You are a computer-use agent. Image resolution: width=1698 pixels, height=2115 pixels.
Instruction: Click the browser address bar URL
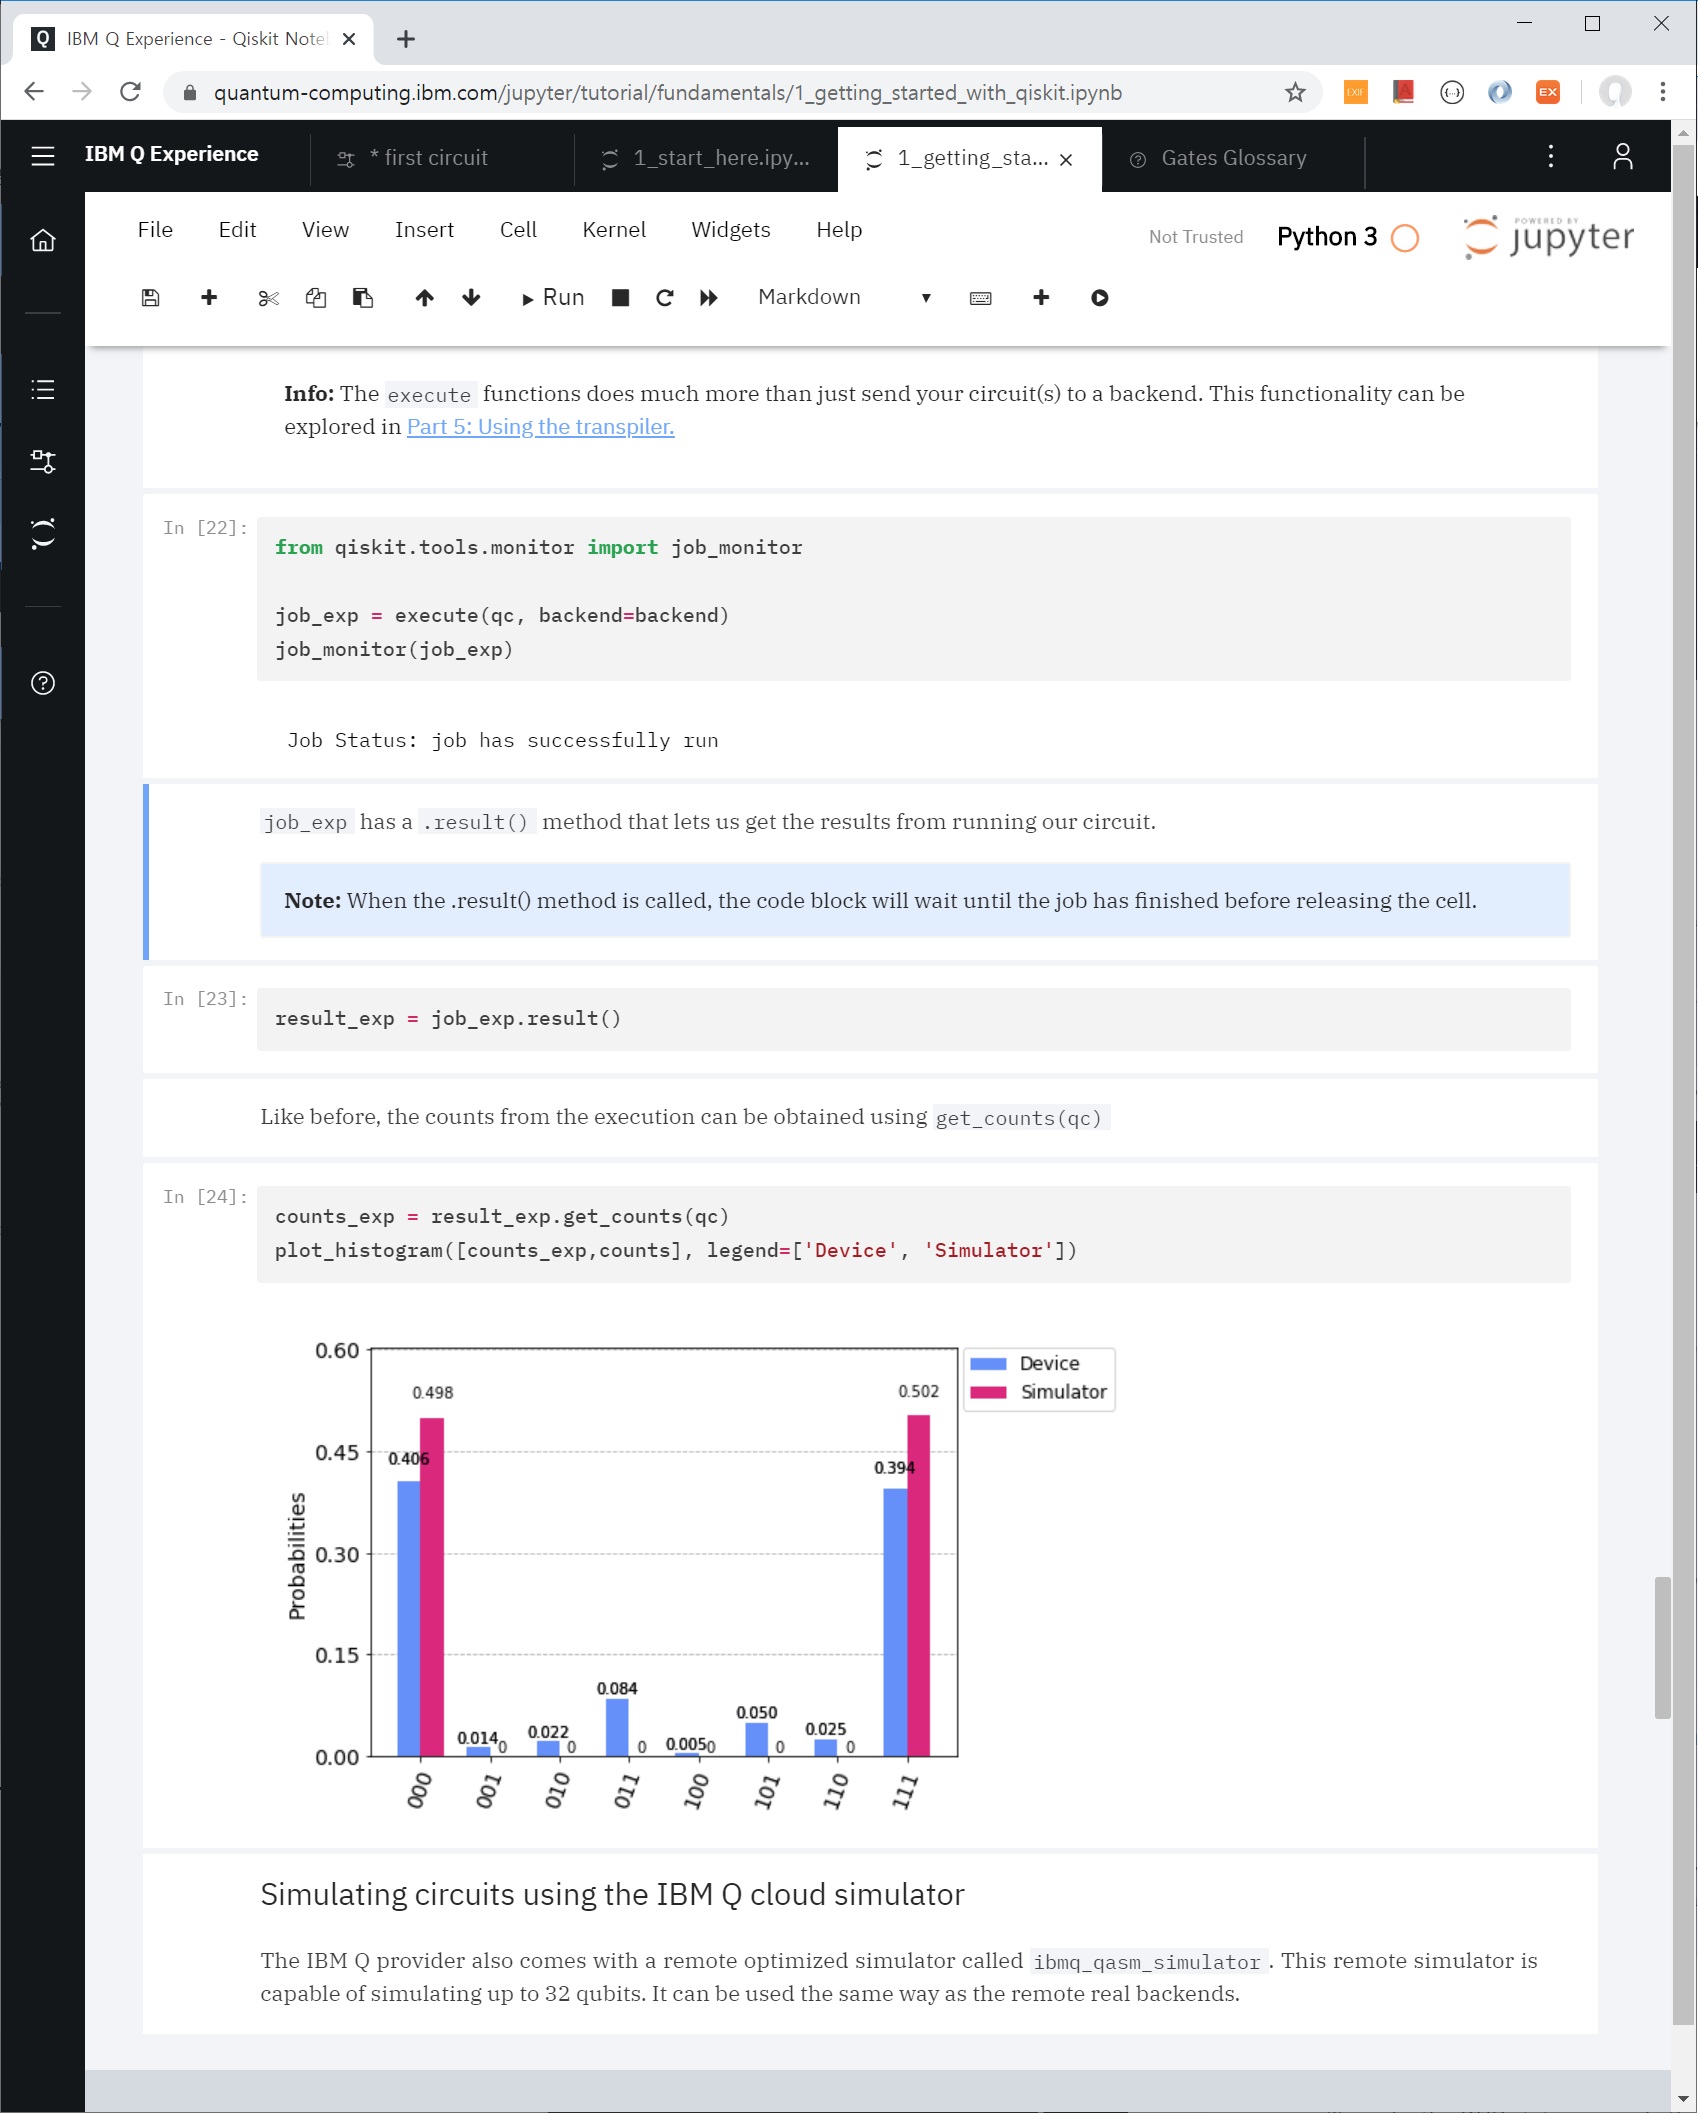coord(667,93)
